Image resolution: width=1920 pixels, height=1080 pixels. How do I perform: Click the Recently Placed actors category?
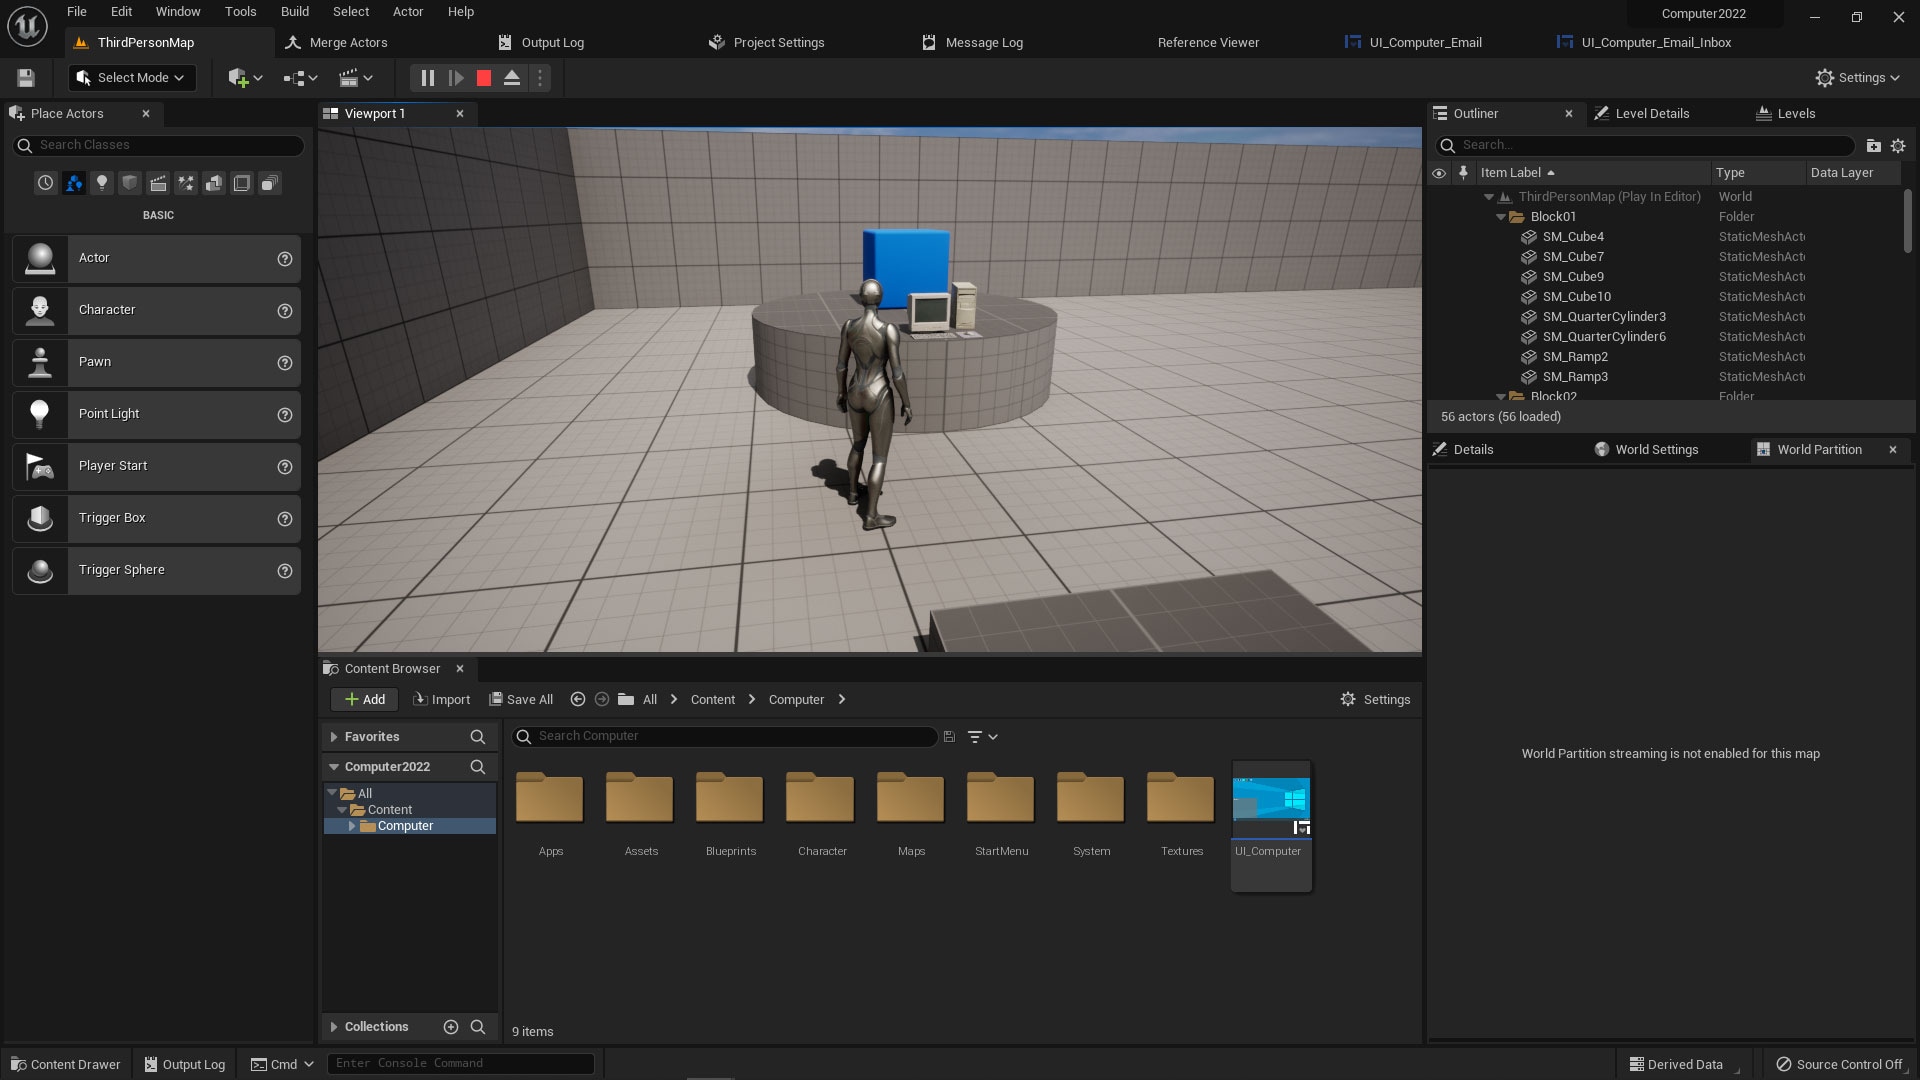pyautogui.click(x=45, y=183)
